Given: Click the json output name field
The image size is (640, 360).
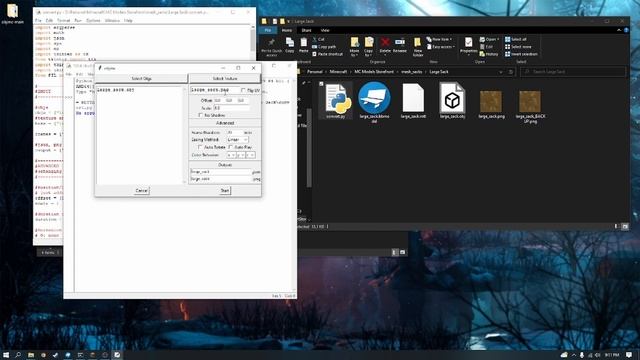Looking at the screenshot, I should (220, 172).
